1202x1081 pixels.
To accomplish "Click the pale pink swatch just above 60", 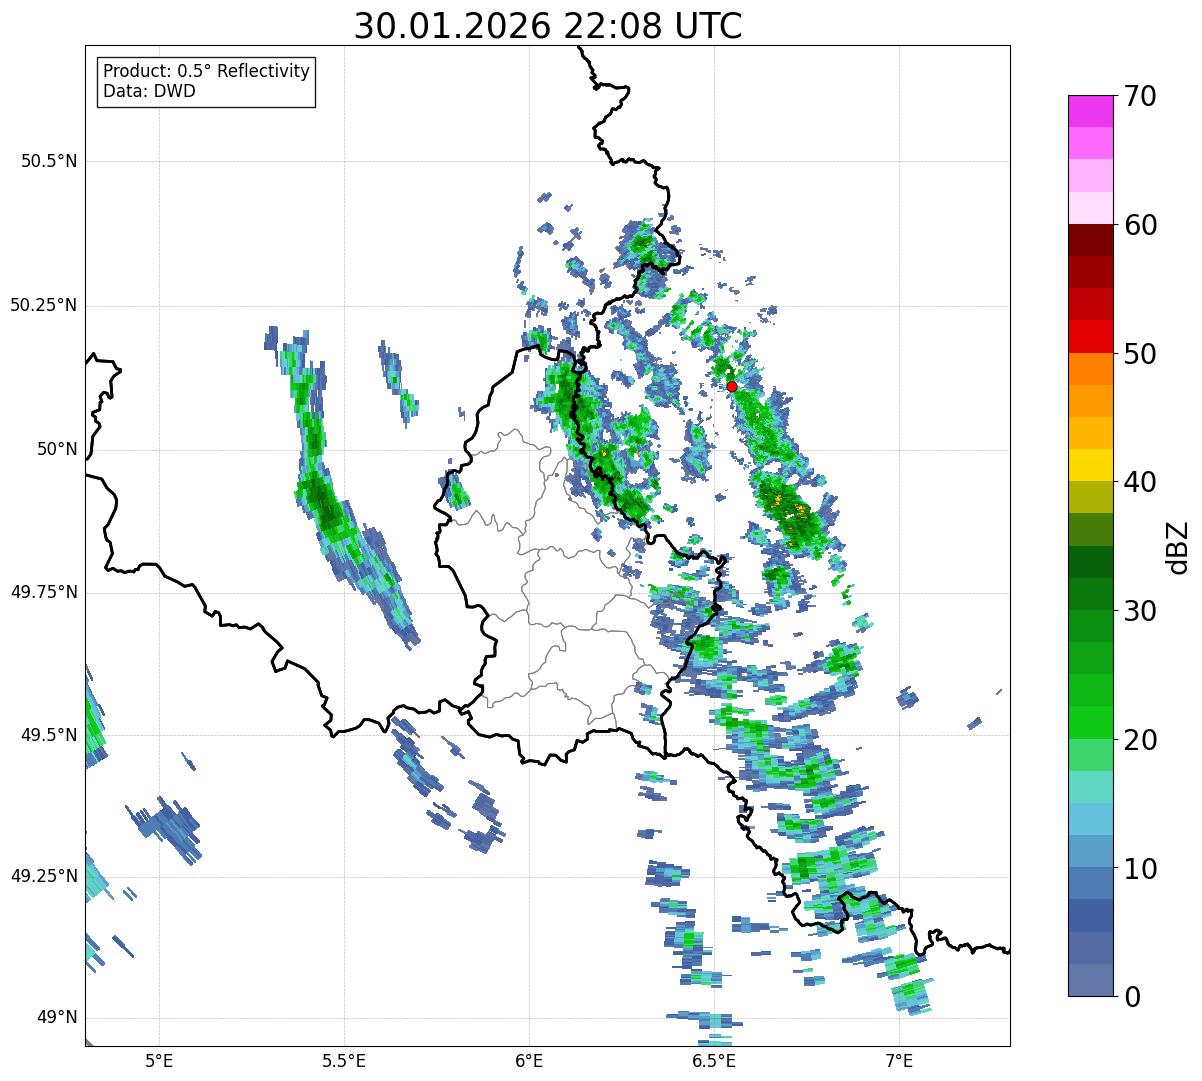I will click(x=1091, y=208).
